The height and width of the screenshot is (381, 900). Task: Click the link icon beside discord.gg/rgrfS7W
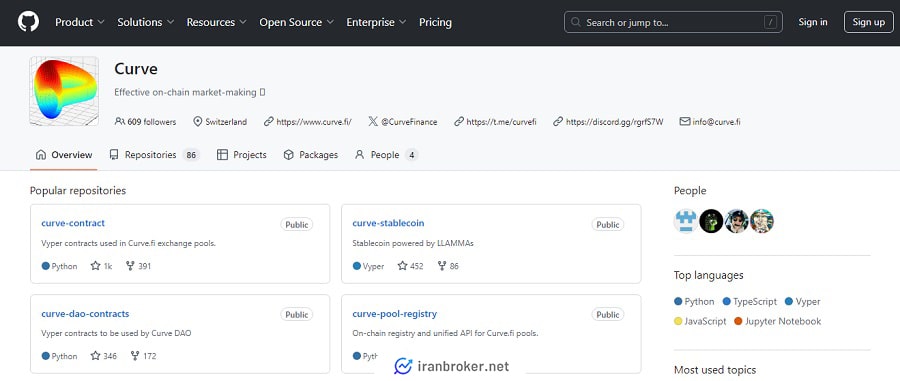[558, 122]
